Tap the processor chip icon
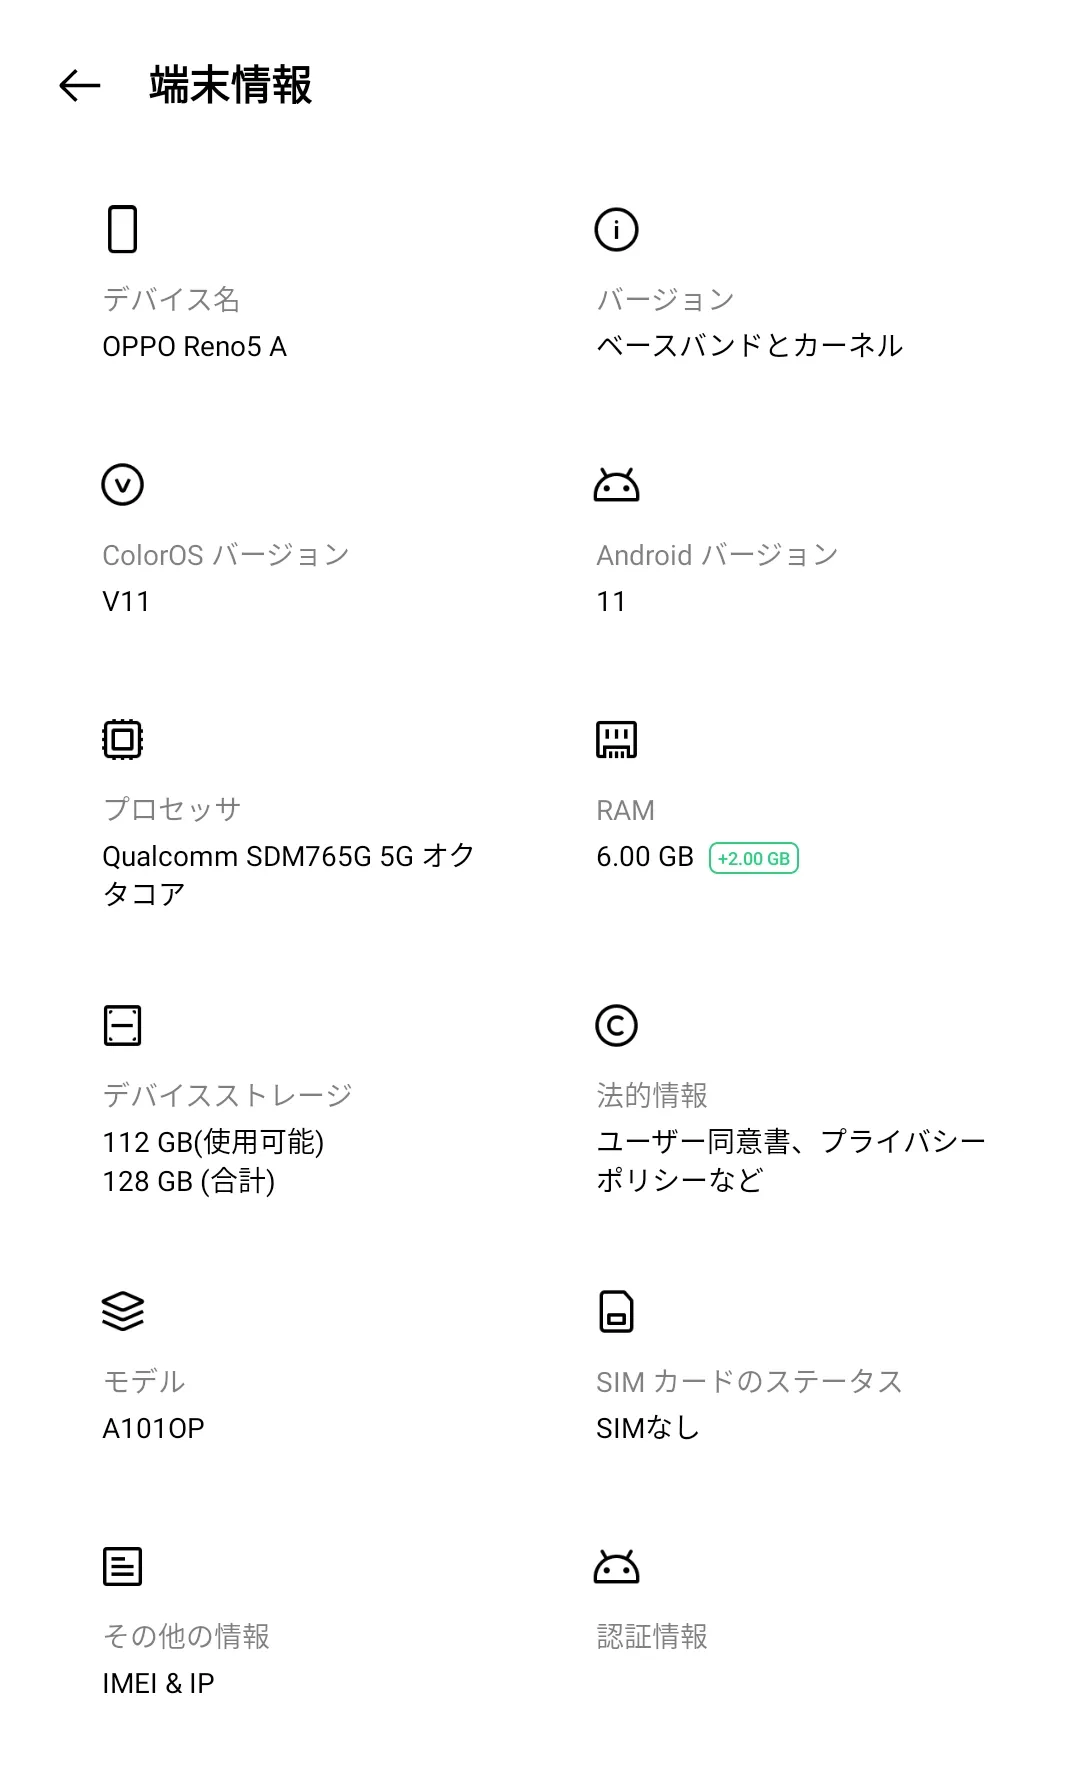Image resolution: width=1080 pixels, height=1791 pixels. pos(122,740)
